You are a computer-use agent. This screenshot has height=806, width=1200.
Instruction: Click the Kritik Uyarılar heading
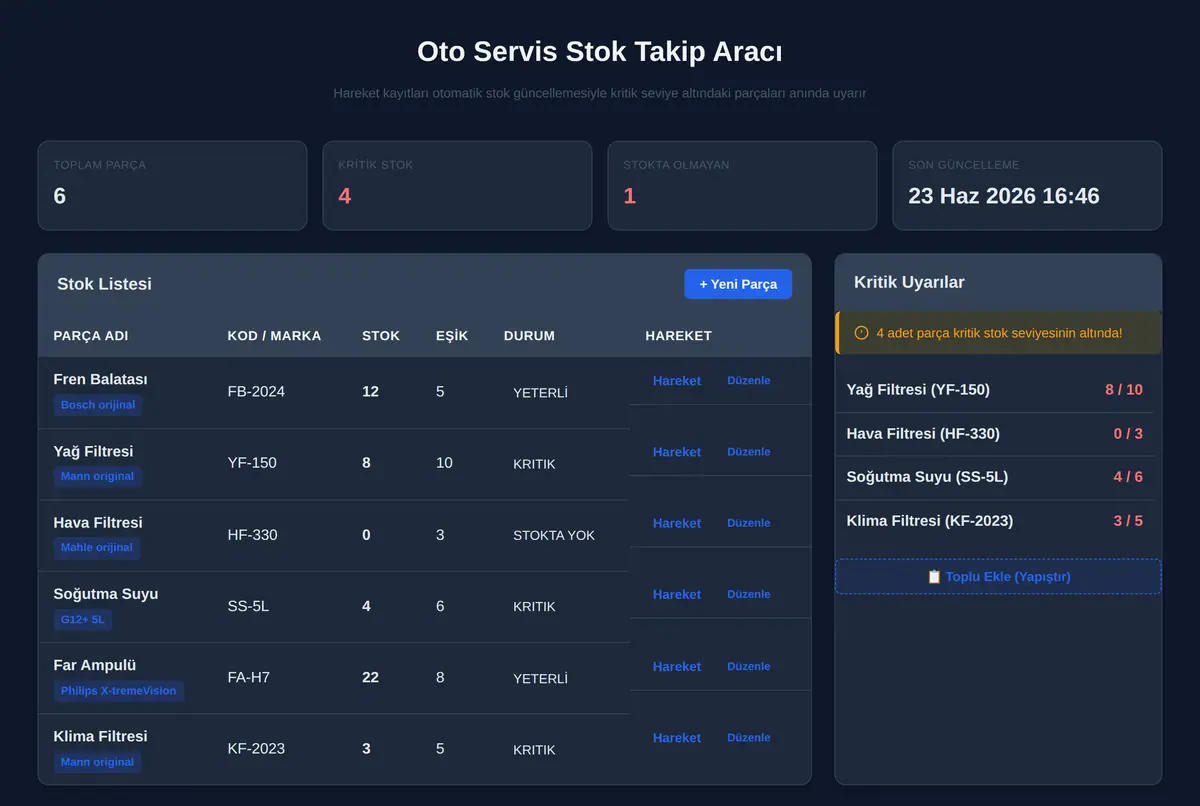(x=909, y=282)
